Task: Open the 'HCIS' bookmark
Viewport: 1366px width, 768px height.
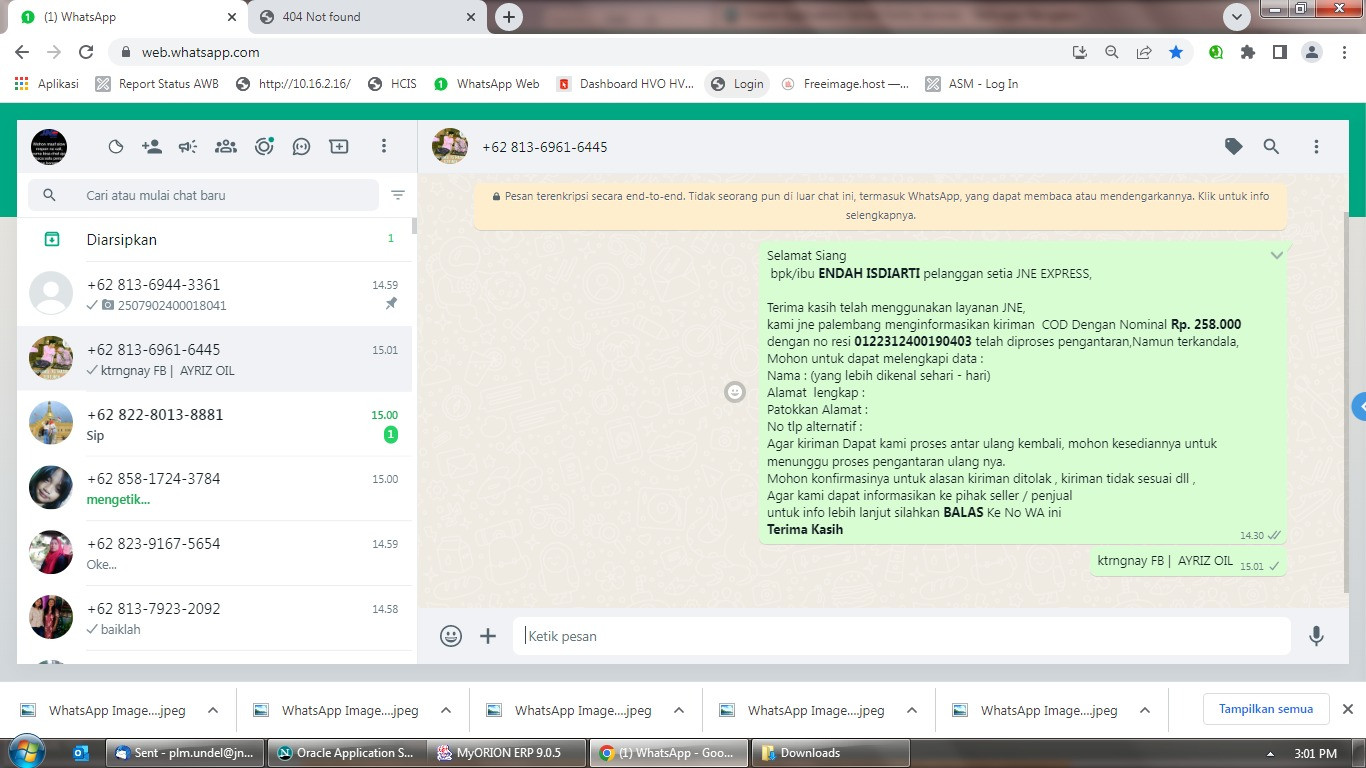Action: coord(392,84)
